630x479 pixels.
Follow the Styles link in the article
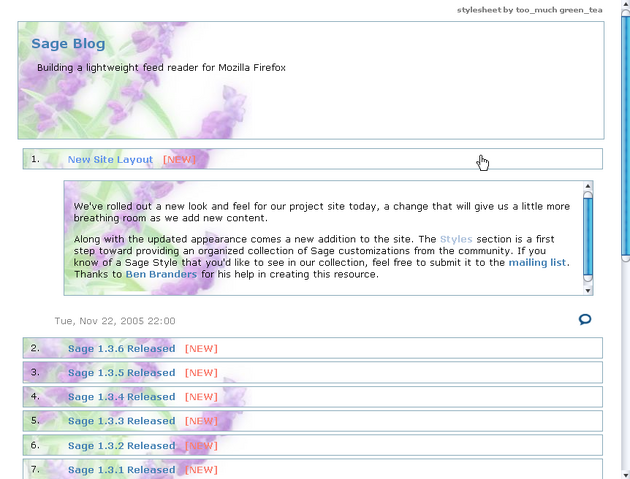click(456, 239)
